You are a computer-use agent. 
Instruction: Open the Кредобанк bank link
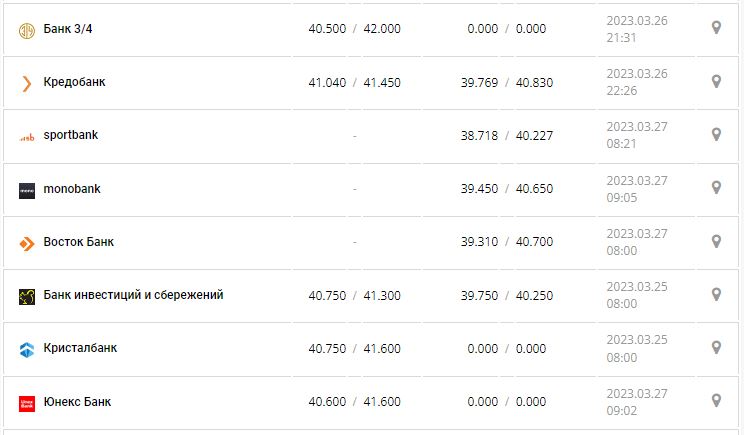click(75, 82)
